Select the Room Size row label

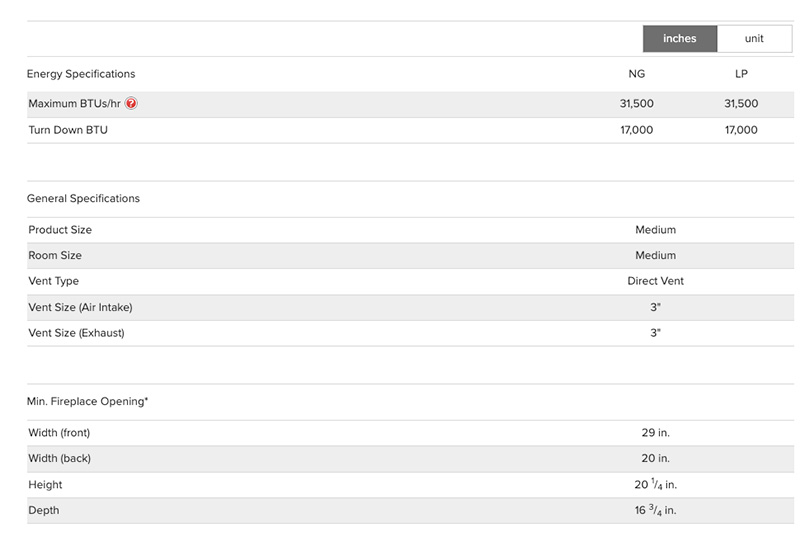point(55,256)
